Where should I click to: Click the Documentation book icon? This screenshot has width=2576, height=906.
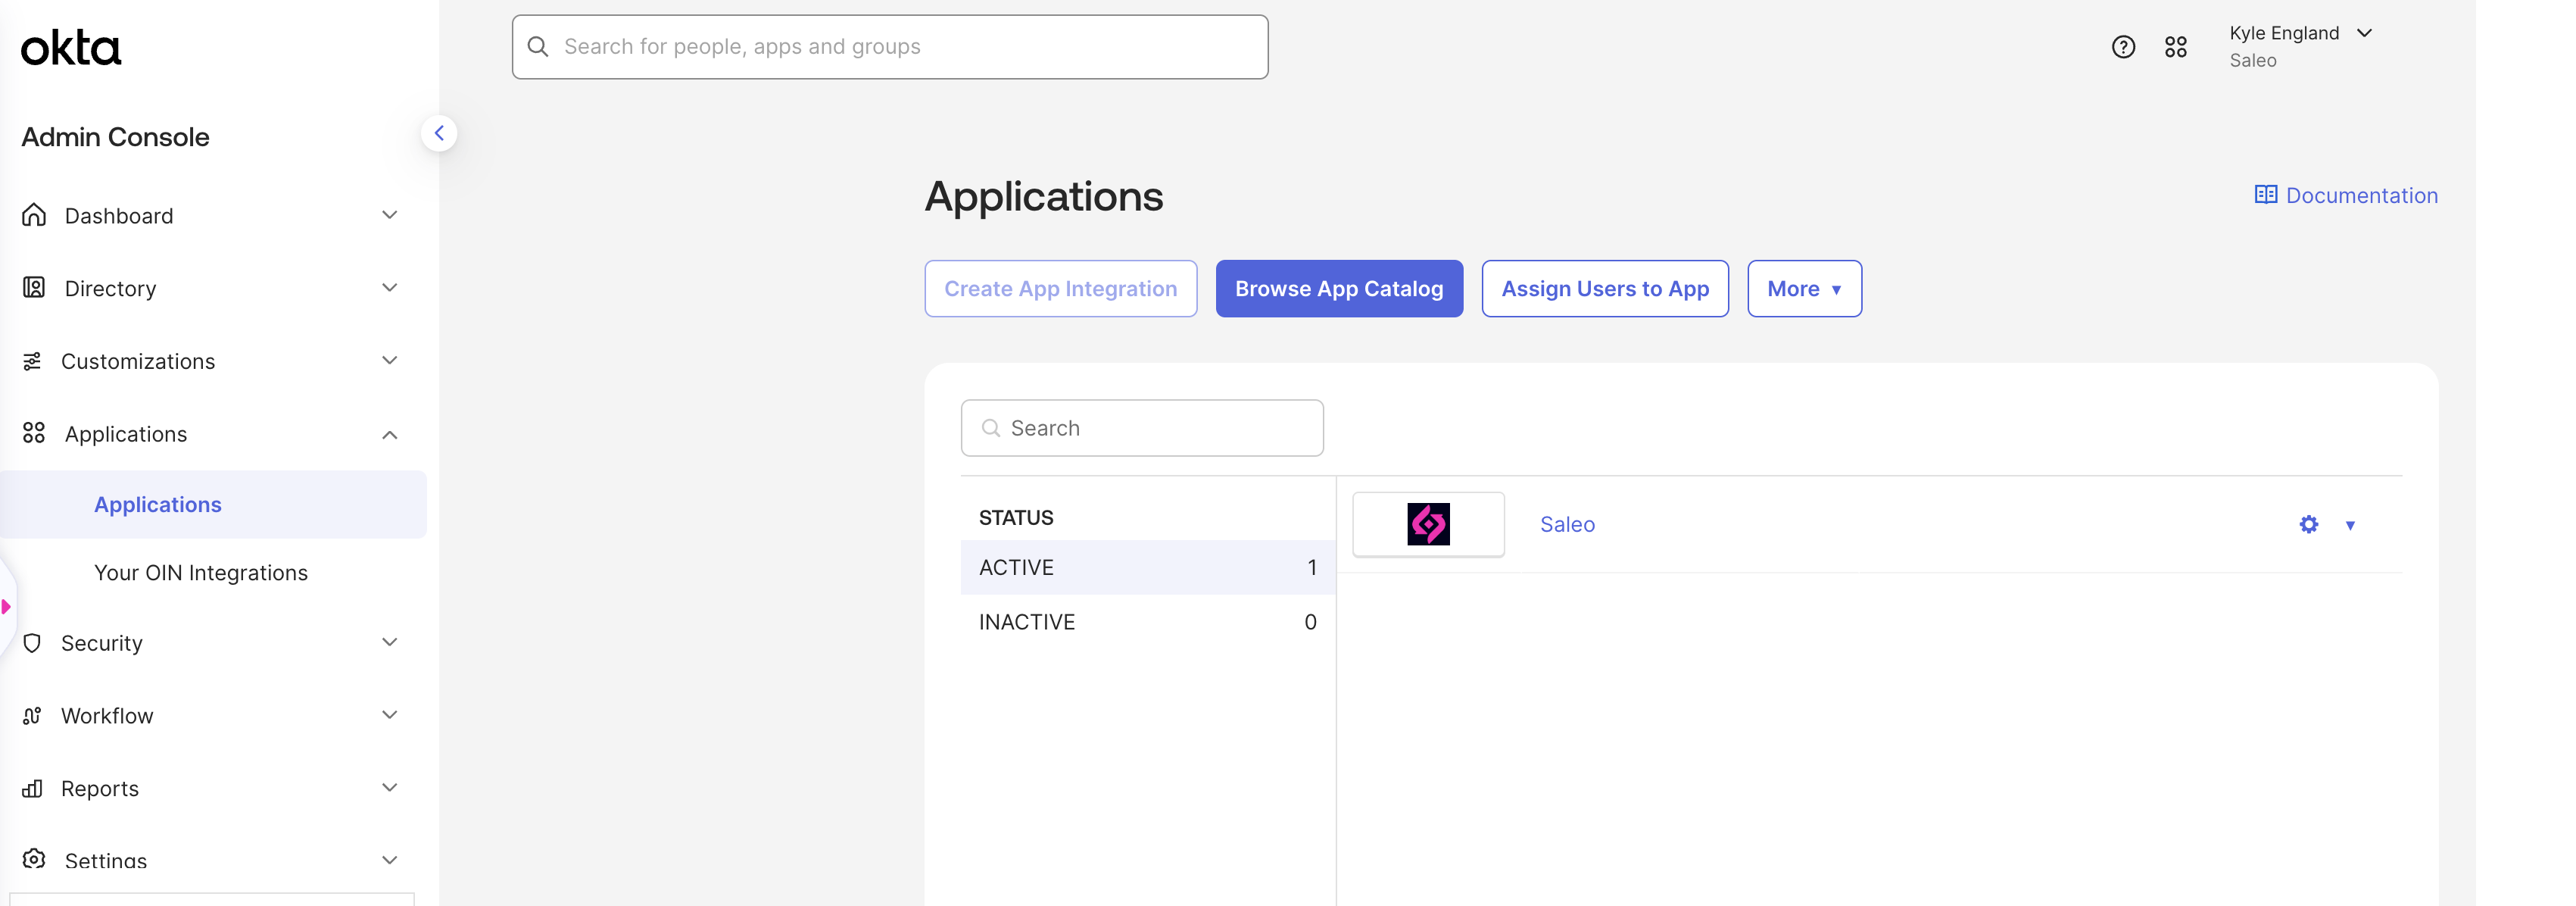pos(2265,195)
